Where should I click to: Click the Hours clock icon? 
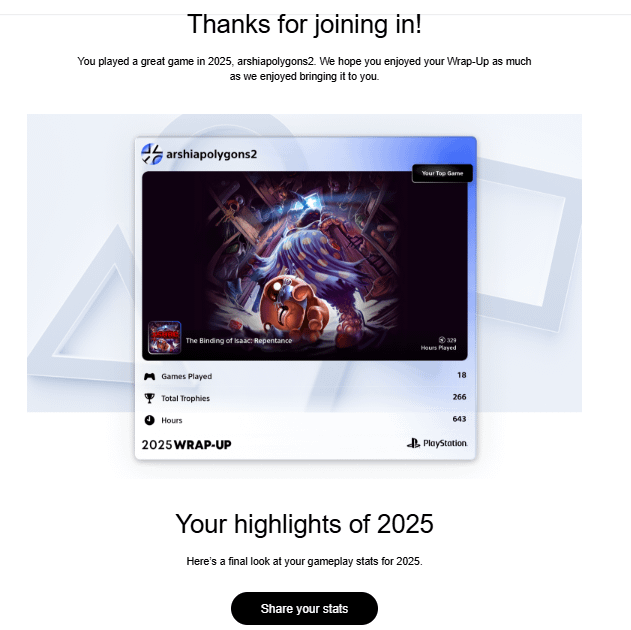(149, 420)
